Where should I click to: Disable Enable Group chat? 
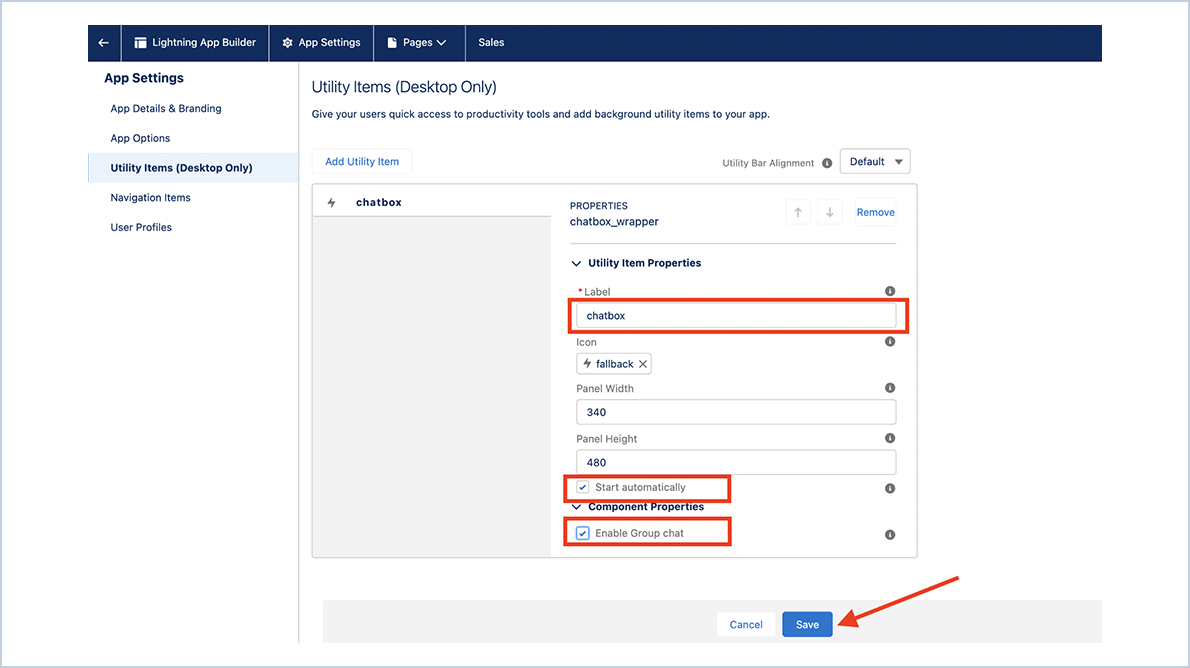click(x=582, y=533)
